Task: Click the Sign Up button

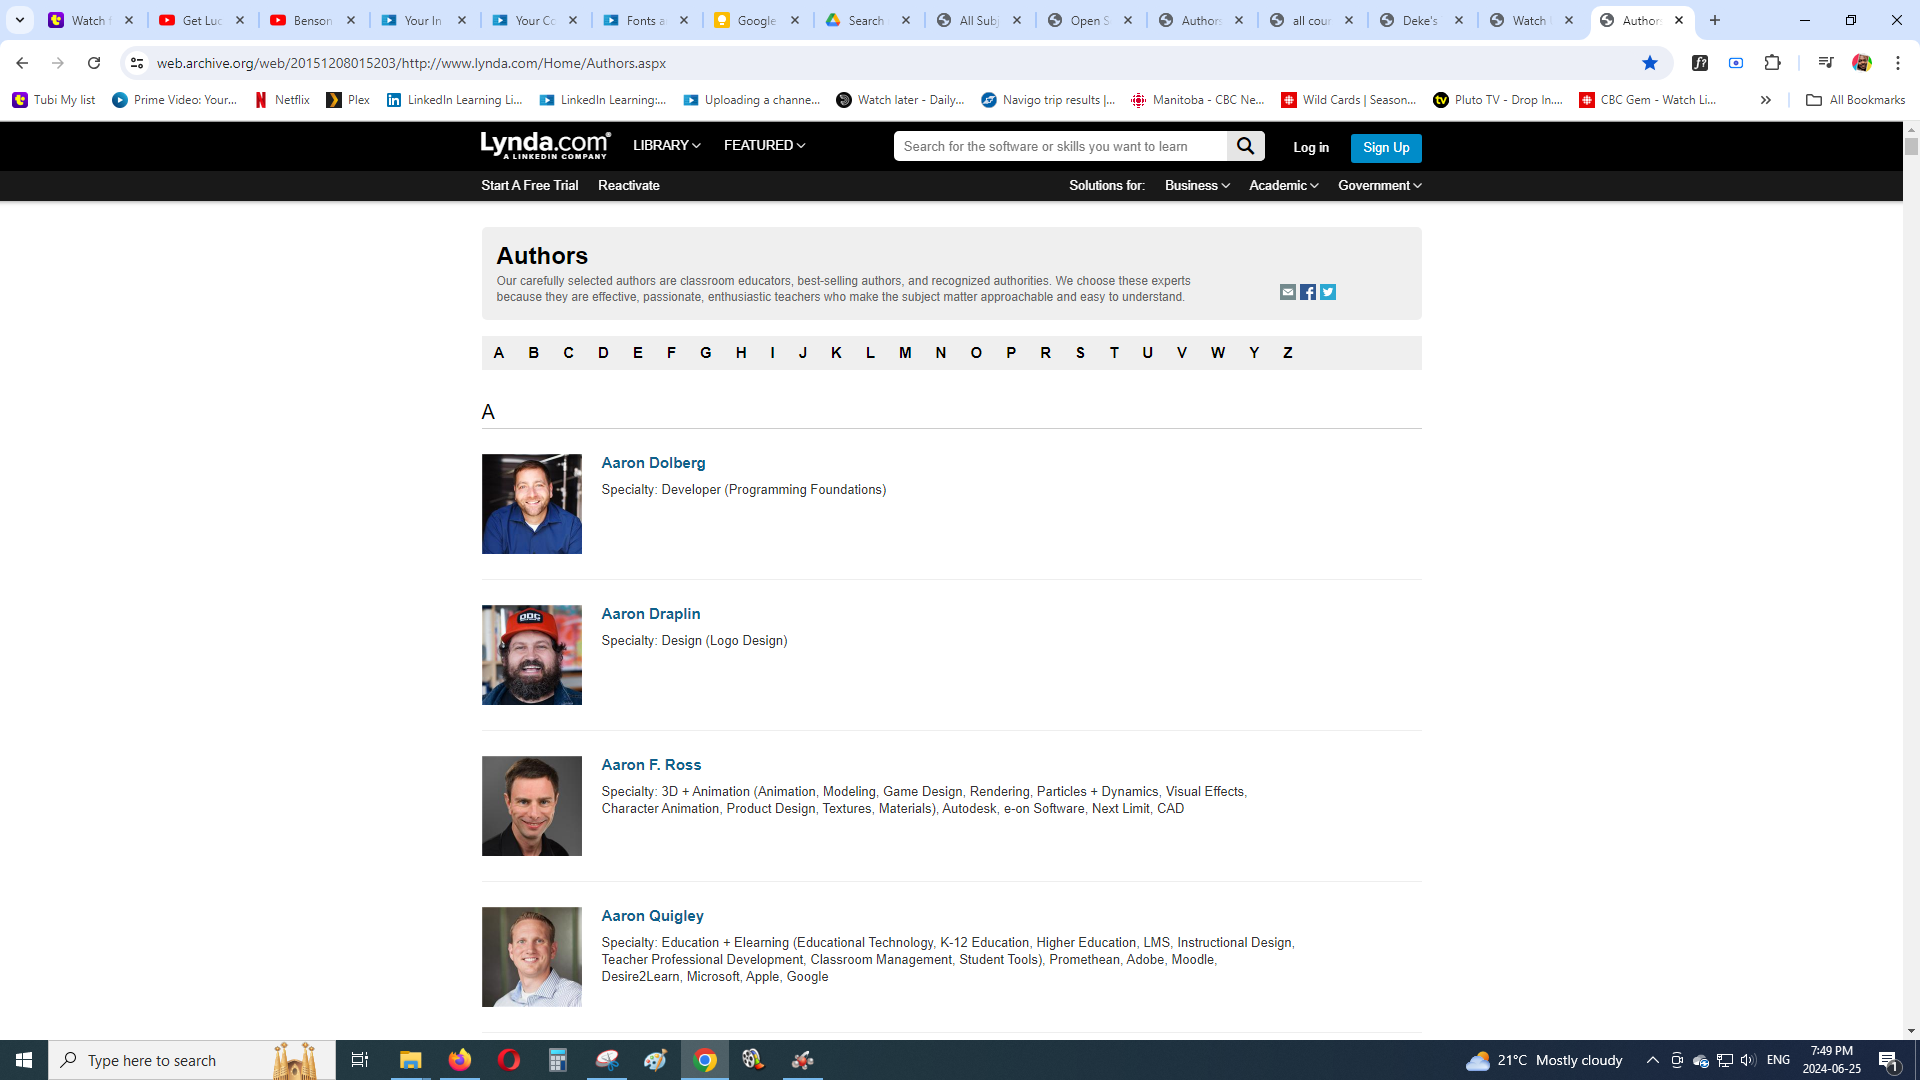Action: (1385, 148)
